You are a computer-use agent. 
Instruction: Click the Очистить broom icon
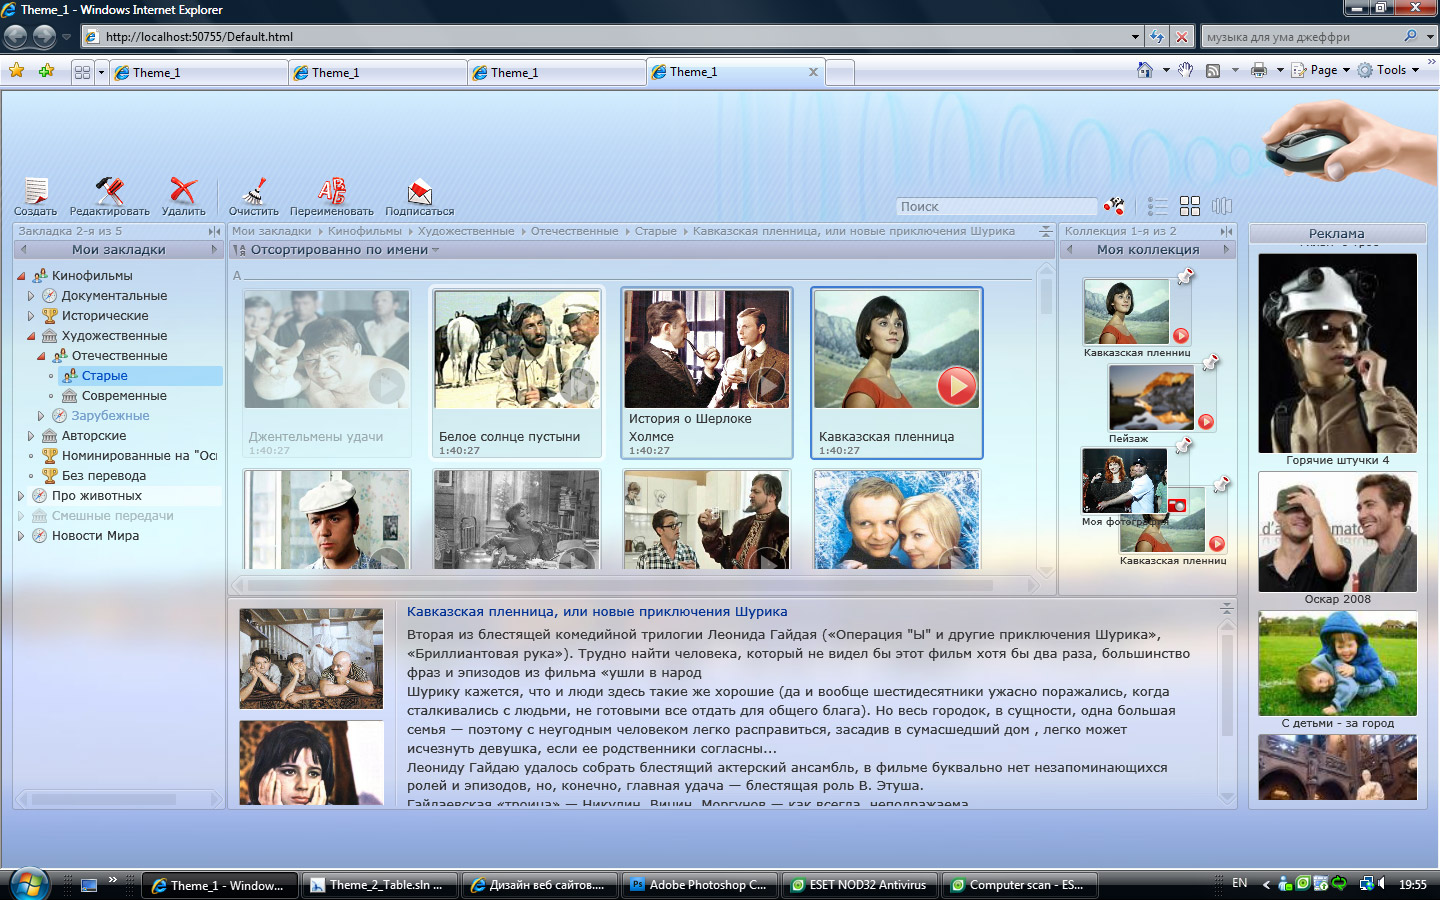point(254,190)
